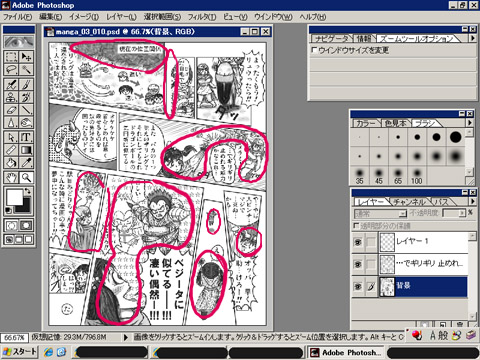
Task: Enable the ウインドウサイズを変更 checkbox
Action: tap(314, 50)
